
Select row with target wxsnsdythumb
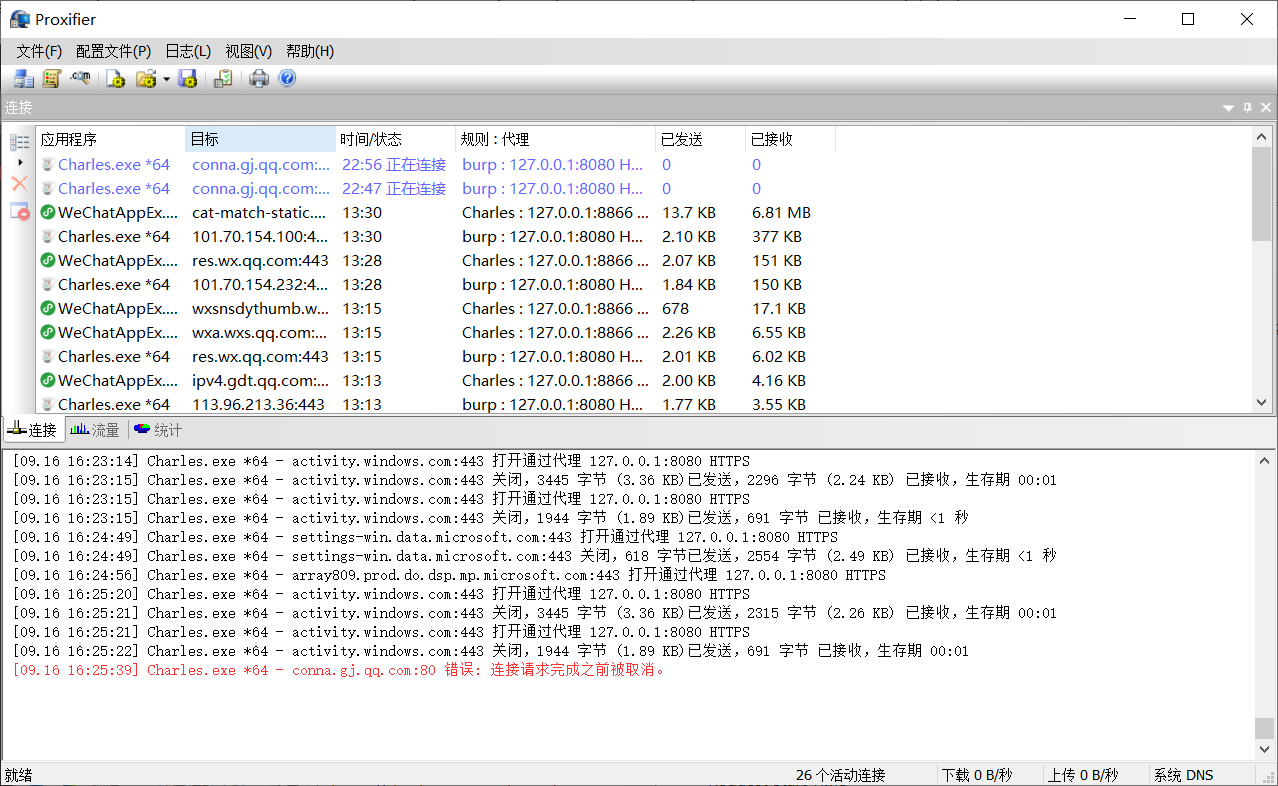pyautogui.click(x=643, y=308)
